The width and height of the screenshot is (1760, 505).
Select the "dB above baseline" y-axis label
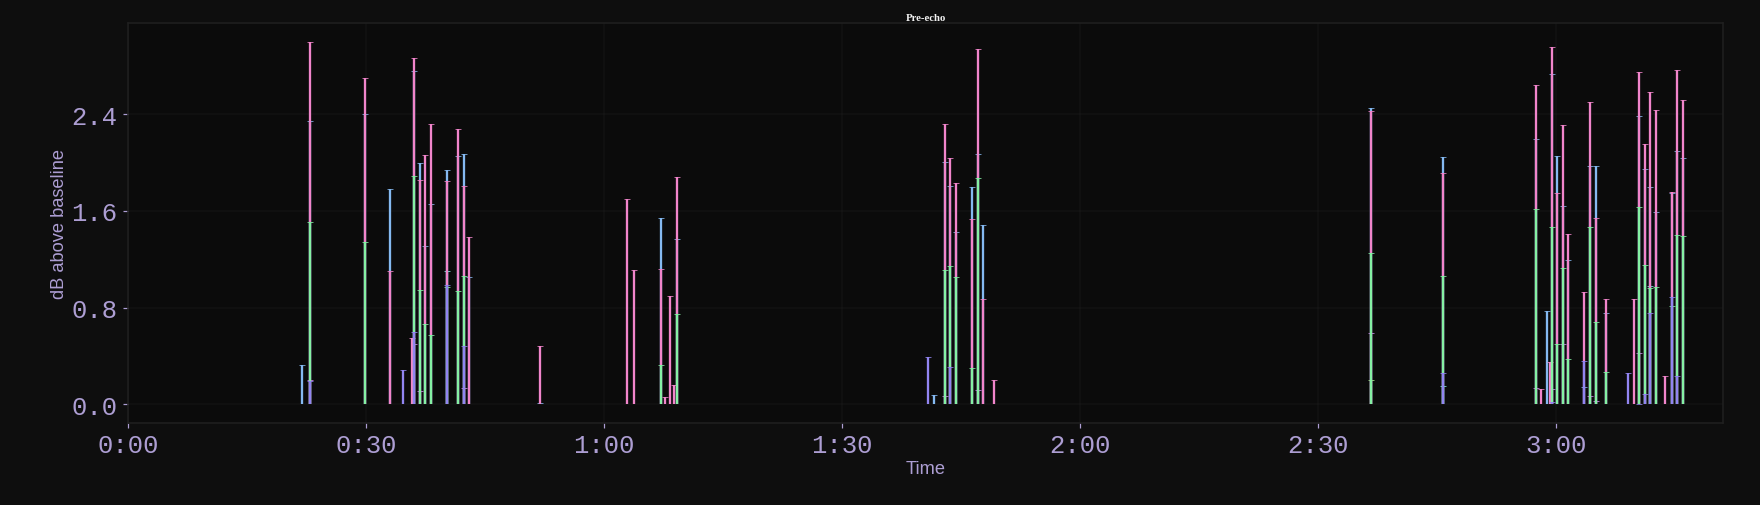click(x=57, y=225)
